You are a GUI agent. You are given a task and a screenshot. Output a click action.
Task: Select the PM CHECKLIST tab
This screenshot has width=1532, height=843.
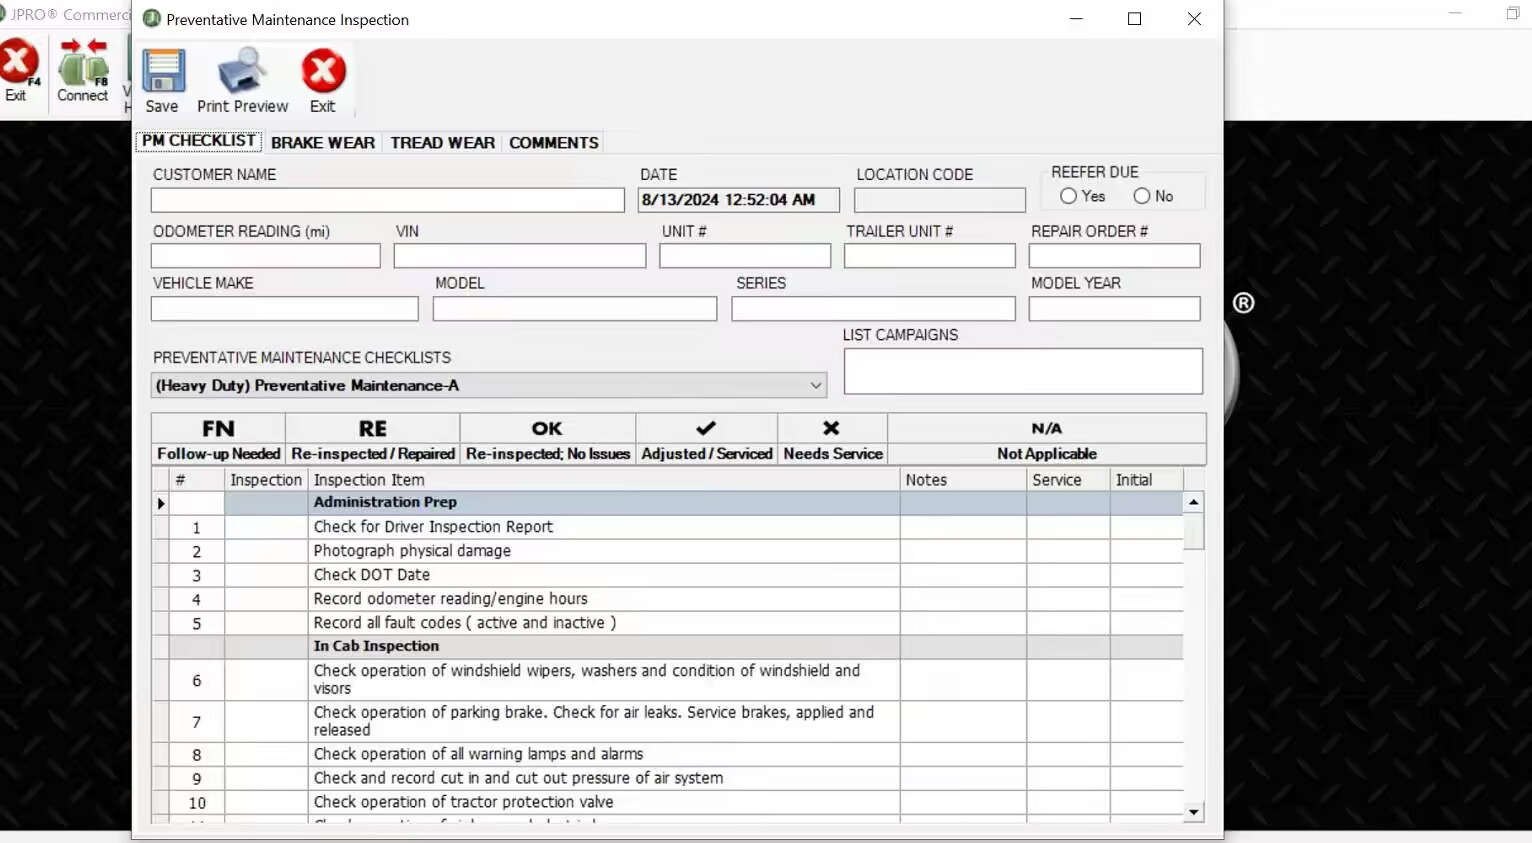point(198,141)
